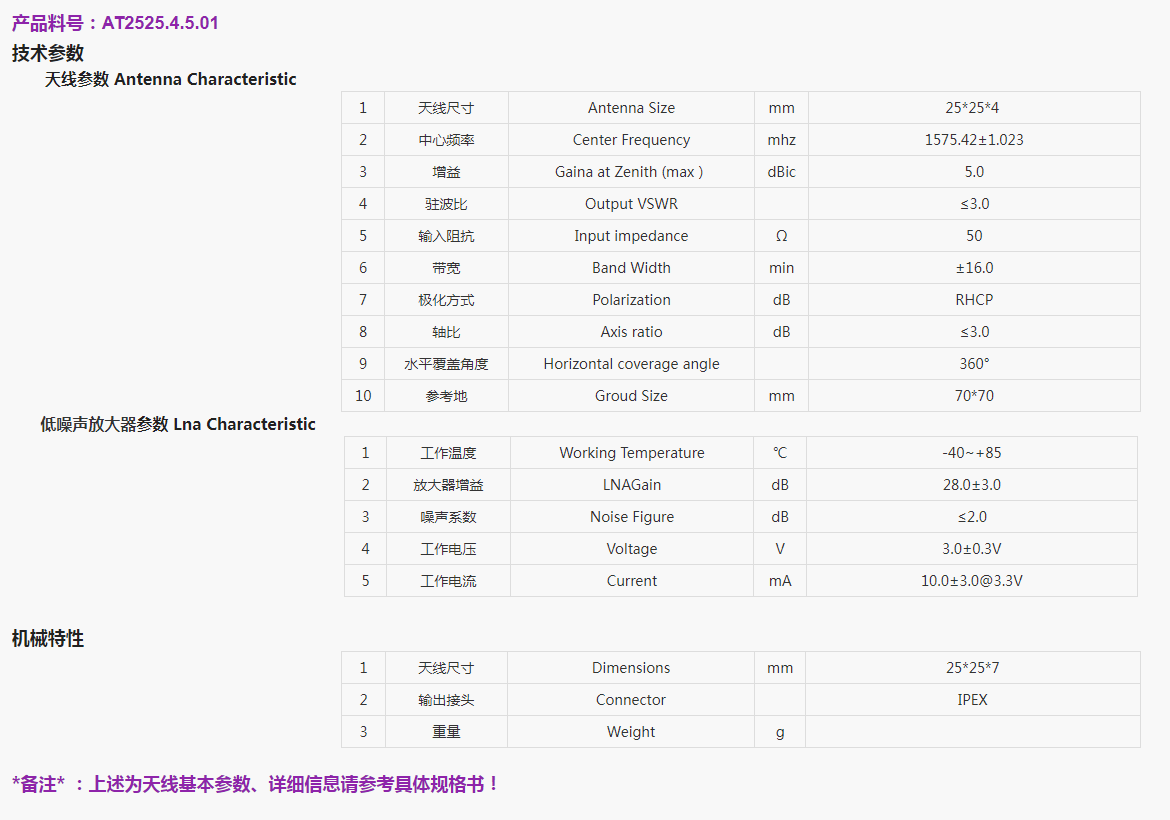Click the IPEX connector value
The image size is (1170, 820).
(972, 700)
